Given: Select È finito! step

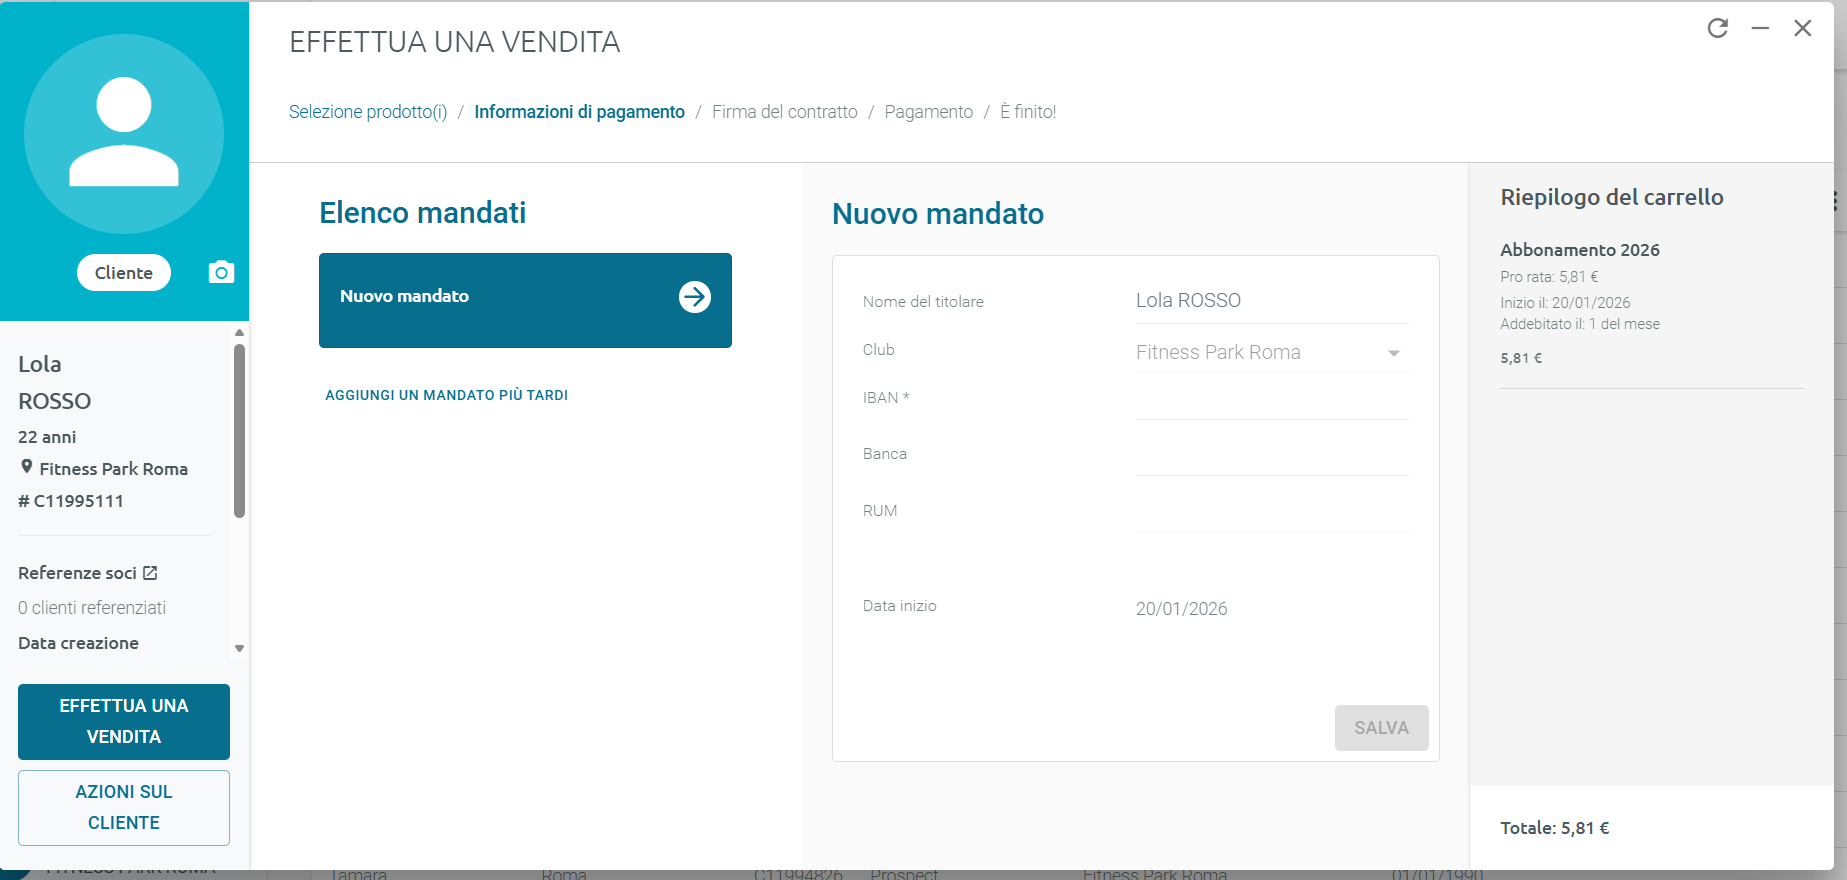Looking at the screenshot, I should click(x=1028, y=112).
